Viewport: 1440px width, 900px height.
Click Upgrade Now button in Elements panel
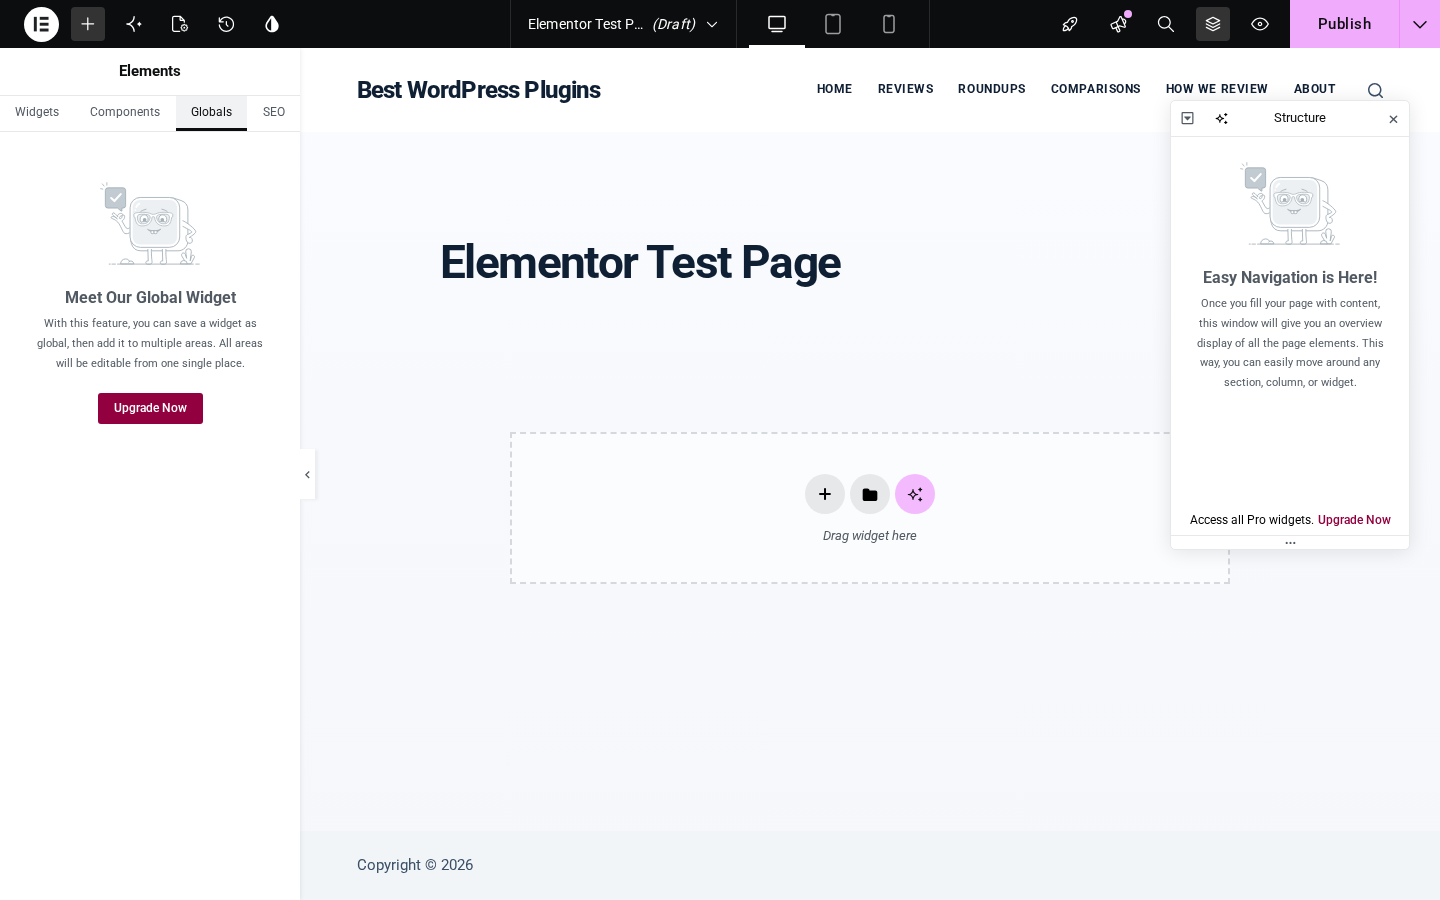[150, 408]
